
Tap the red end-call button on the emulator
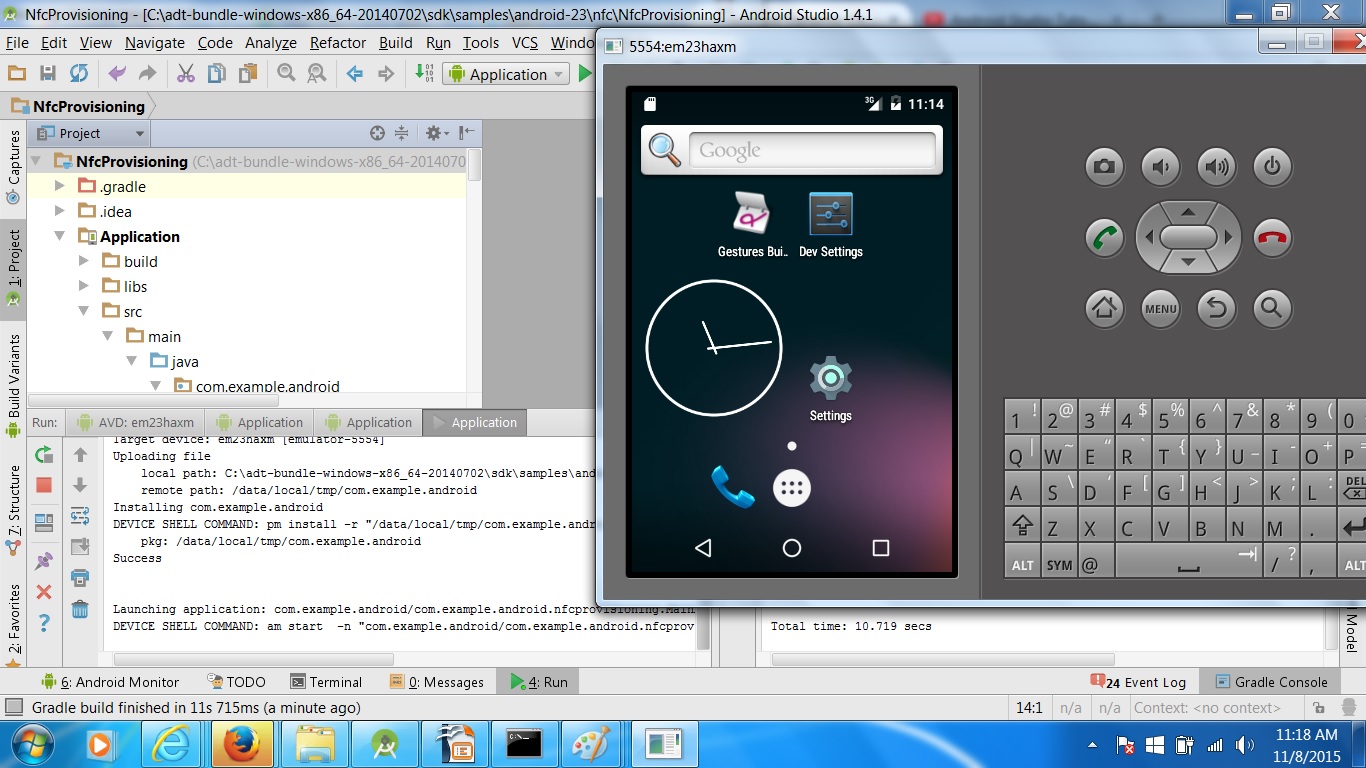tap(1272, 238)
